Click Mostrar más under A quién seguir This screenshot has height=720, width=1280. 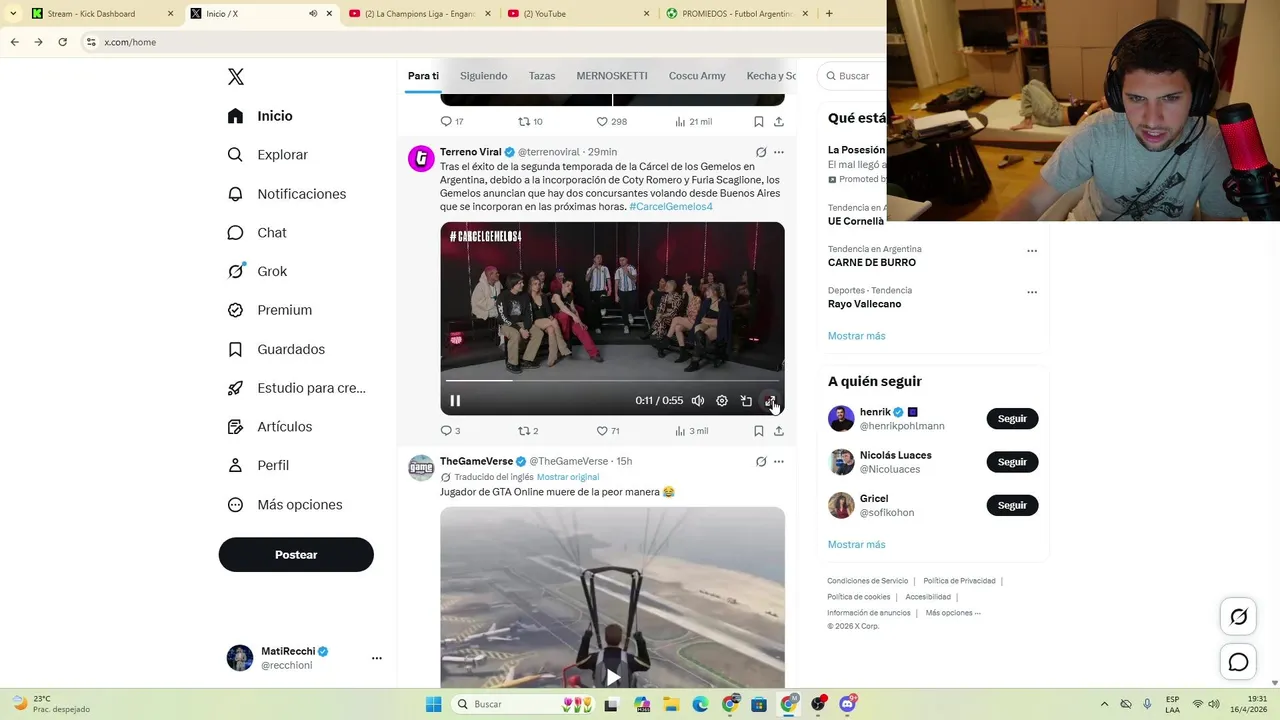pos(857,545)
